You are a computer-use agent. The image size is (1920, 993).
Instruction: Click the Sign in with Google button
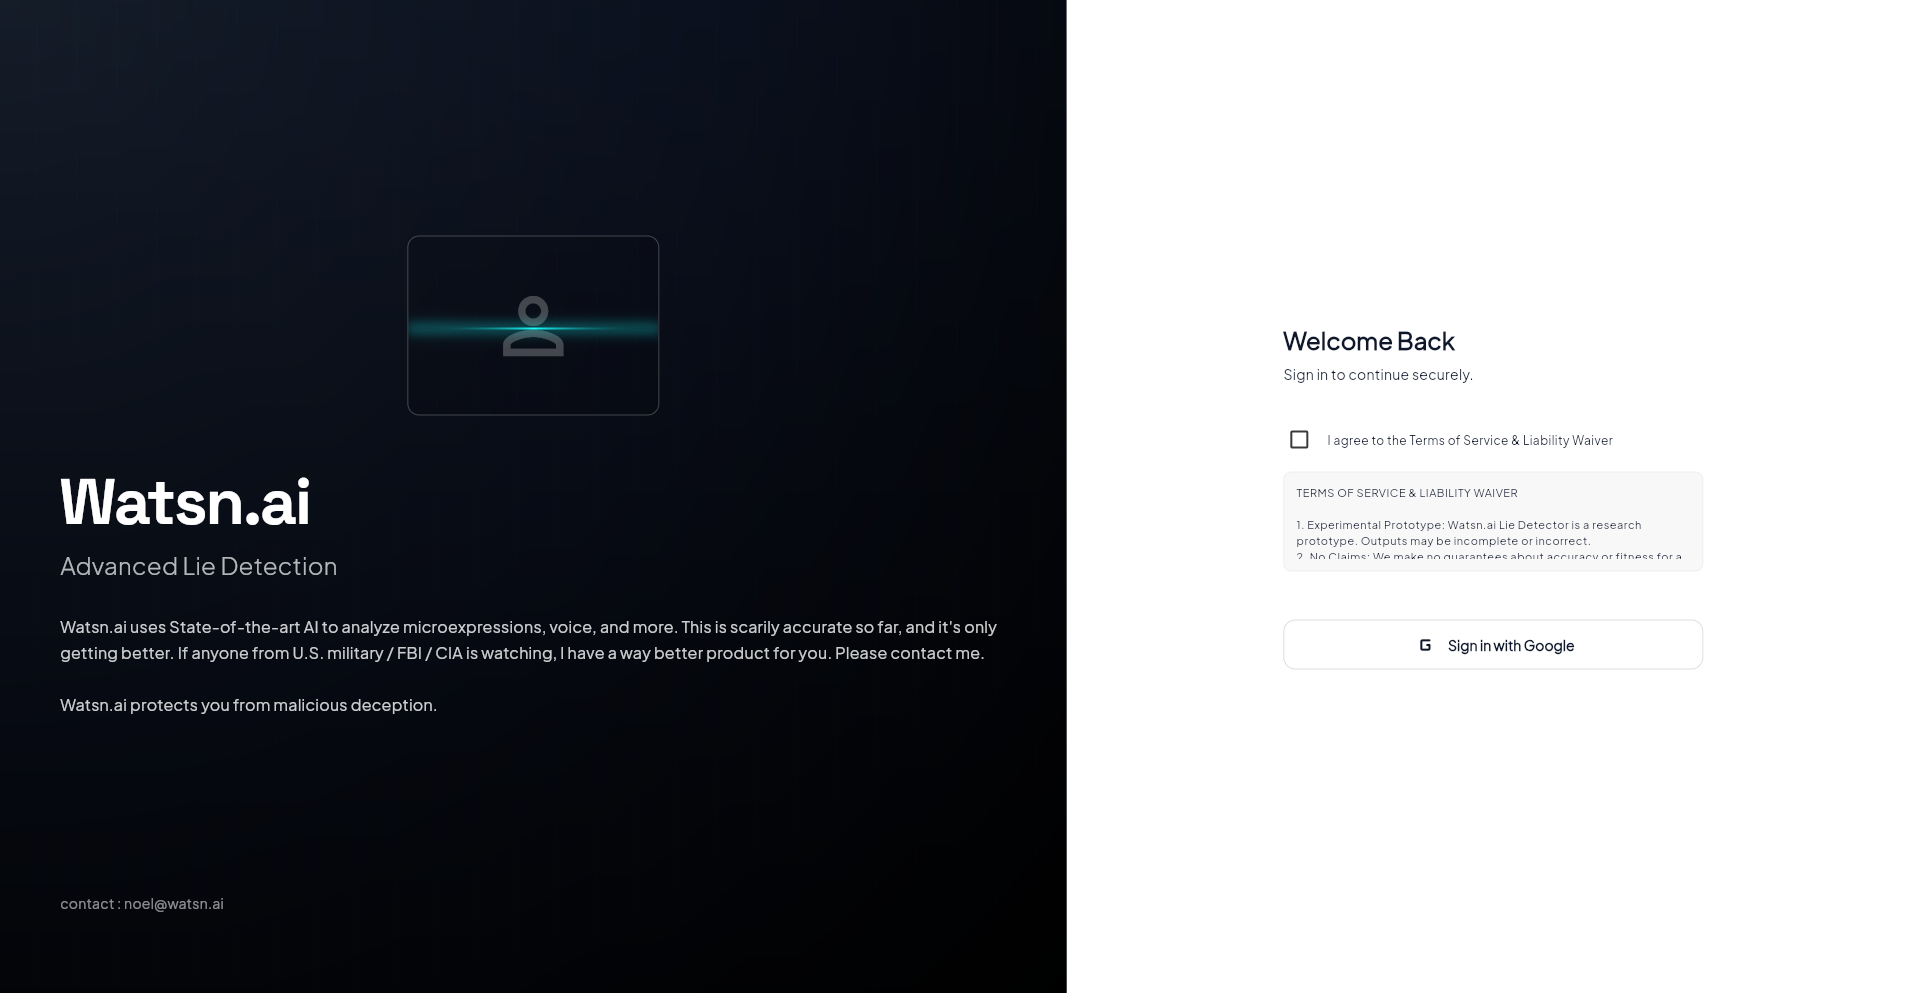pos(1493,645)
